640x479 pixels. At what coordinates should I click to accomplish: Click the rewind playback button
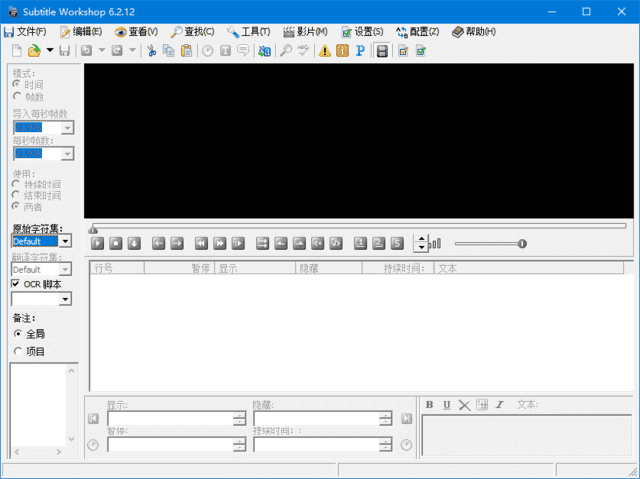pyautogui.click(x=201, y=244)
